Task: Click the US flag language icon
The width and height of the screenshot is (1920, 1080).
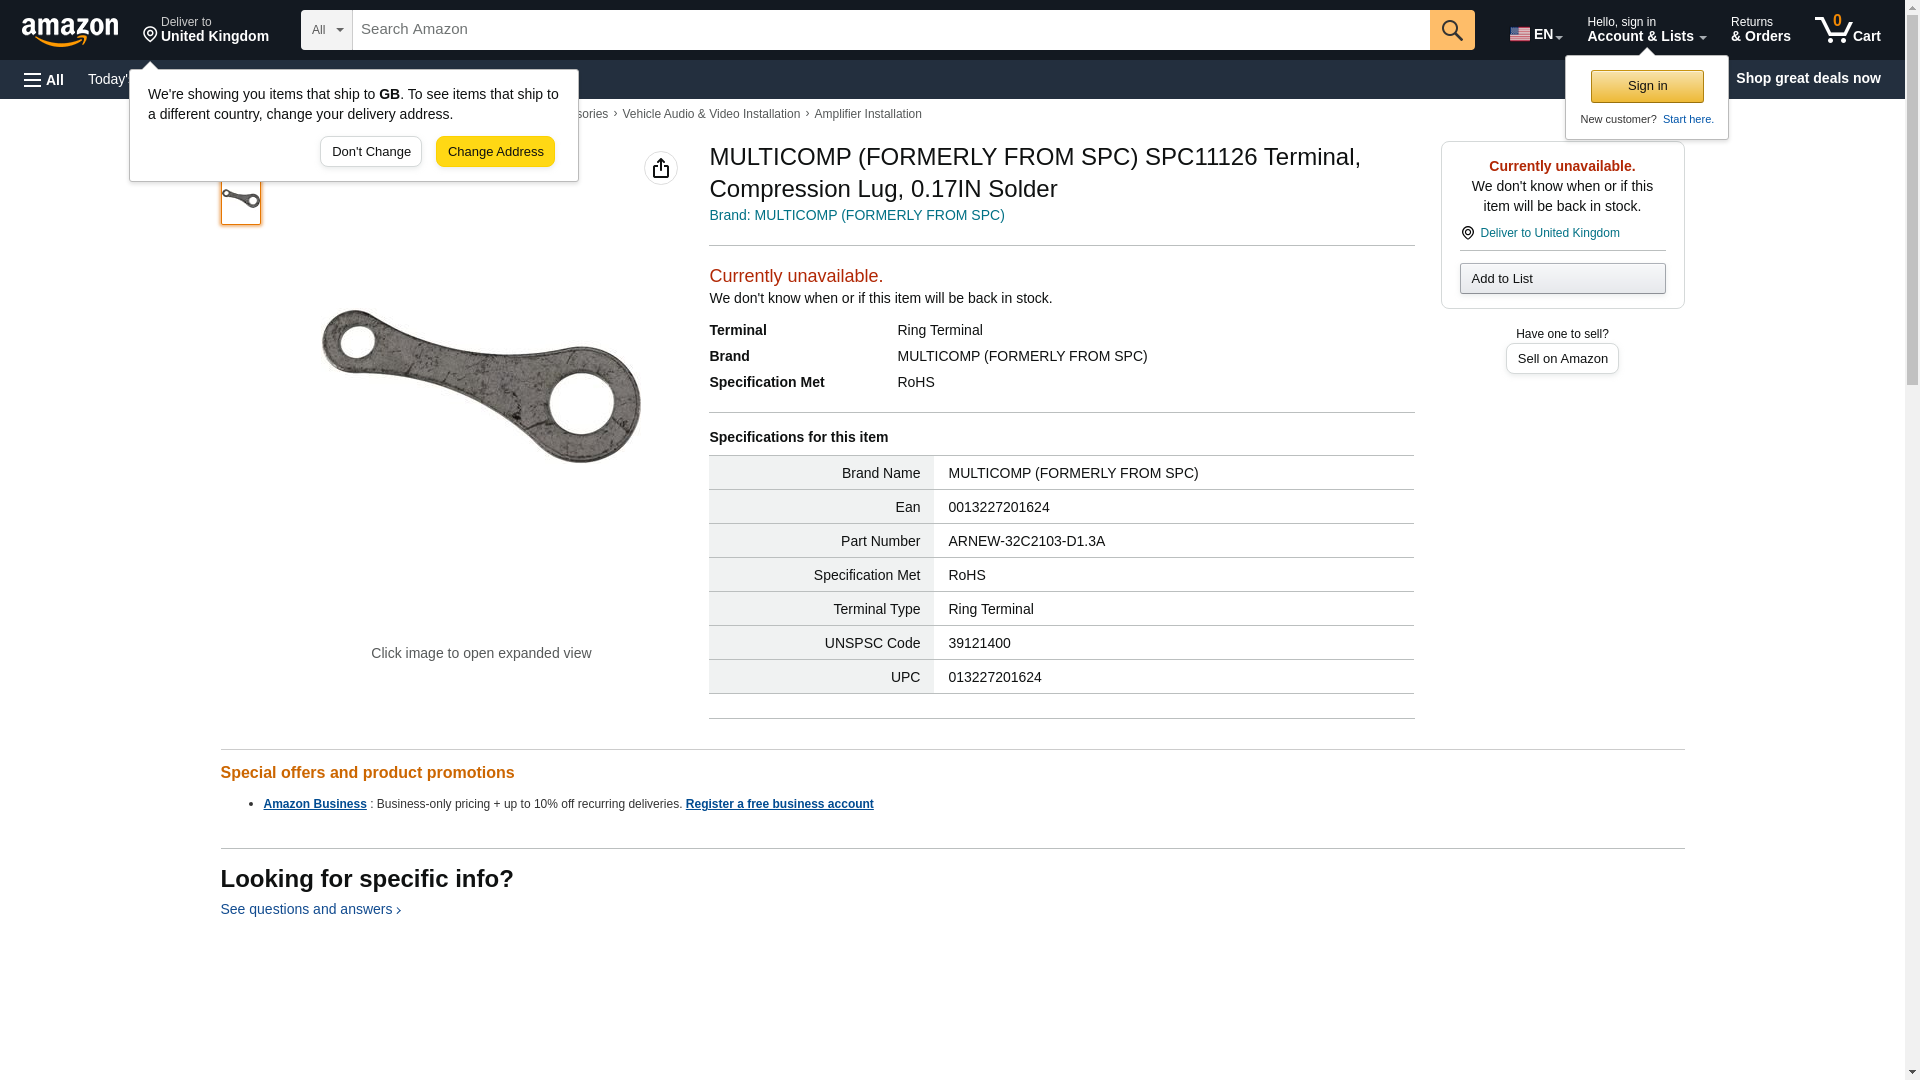Action: coord(1519,34)
